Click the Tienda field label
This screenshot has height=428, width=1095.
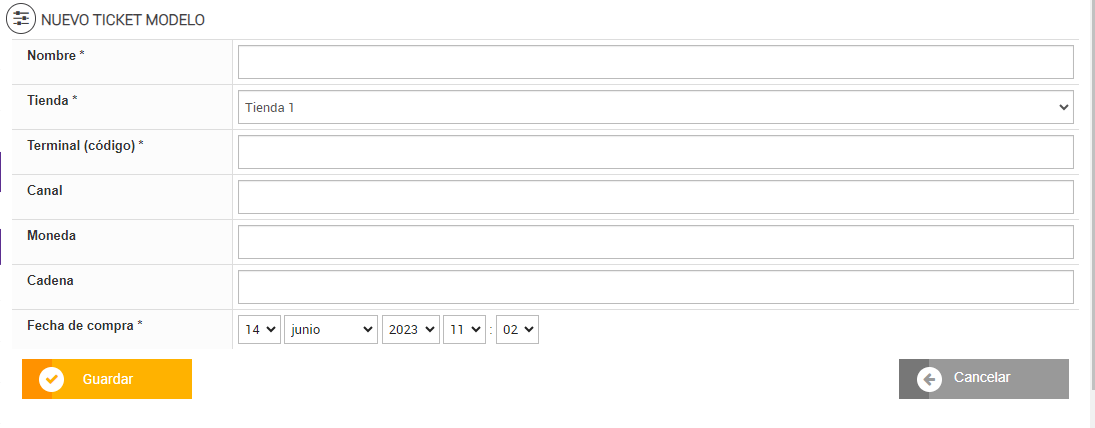49,100
